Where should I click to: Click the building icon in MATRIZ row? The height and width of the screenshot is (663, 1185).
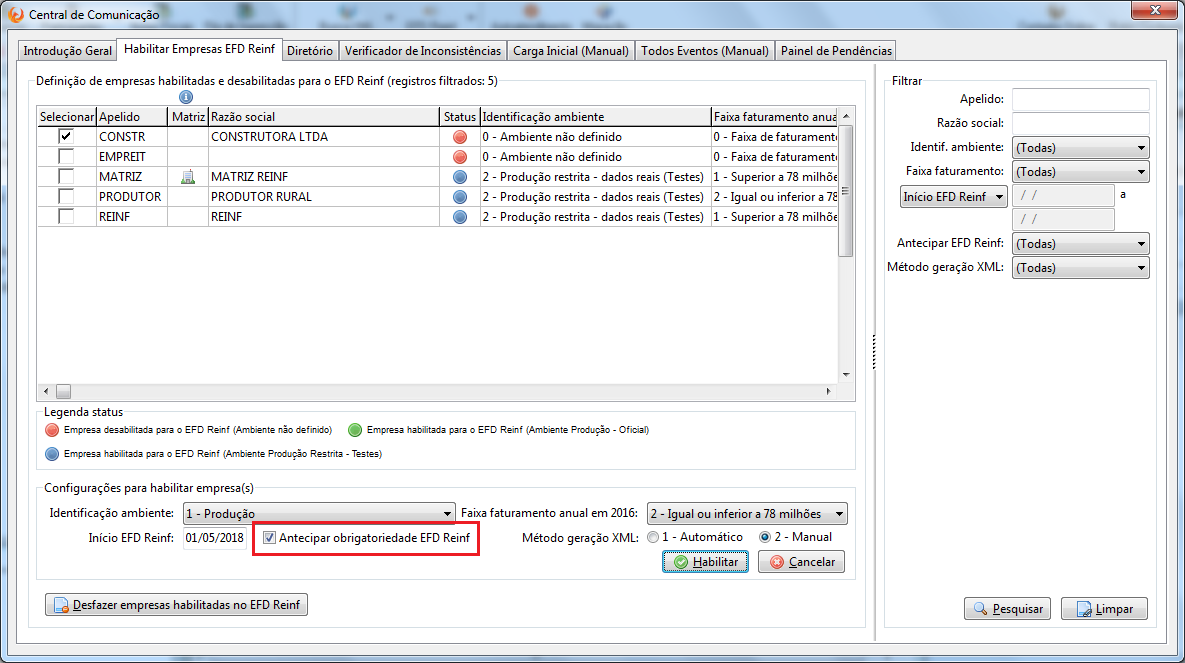186,177
